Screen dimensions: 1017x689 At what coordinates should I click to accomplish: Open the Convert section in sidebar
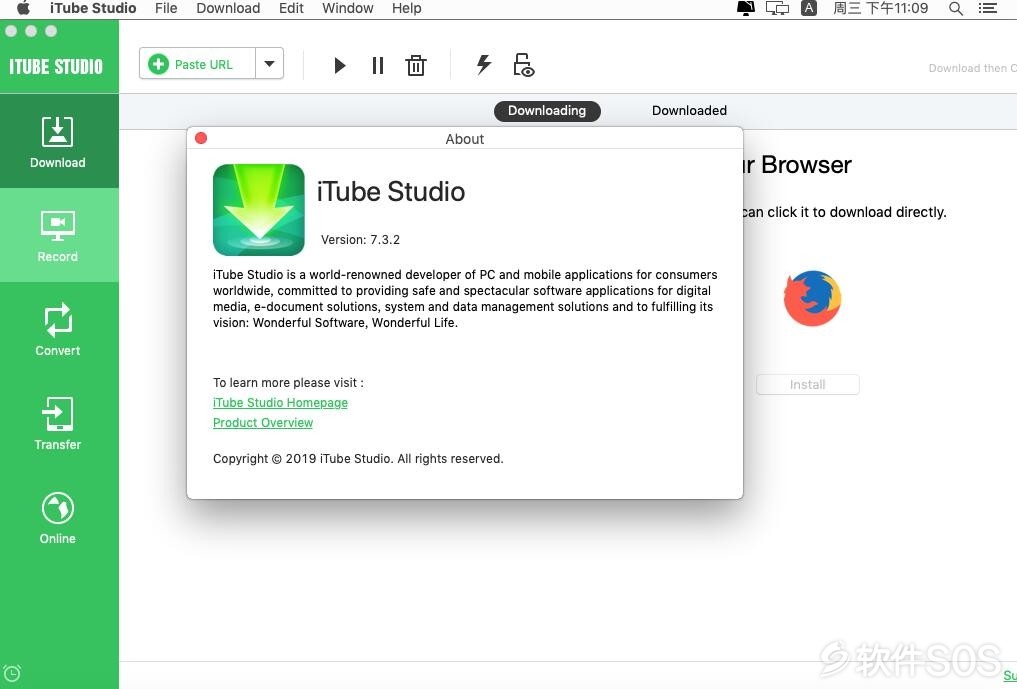(58, 330)
